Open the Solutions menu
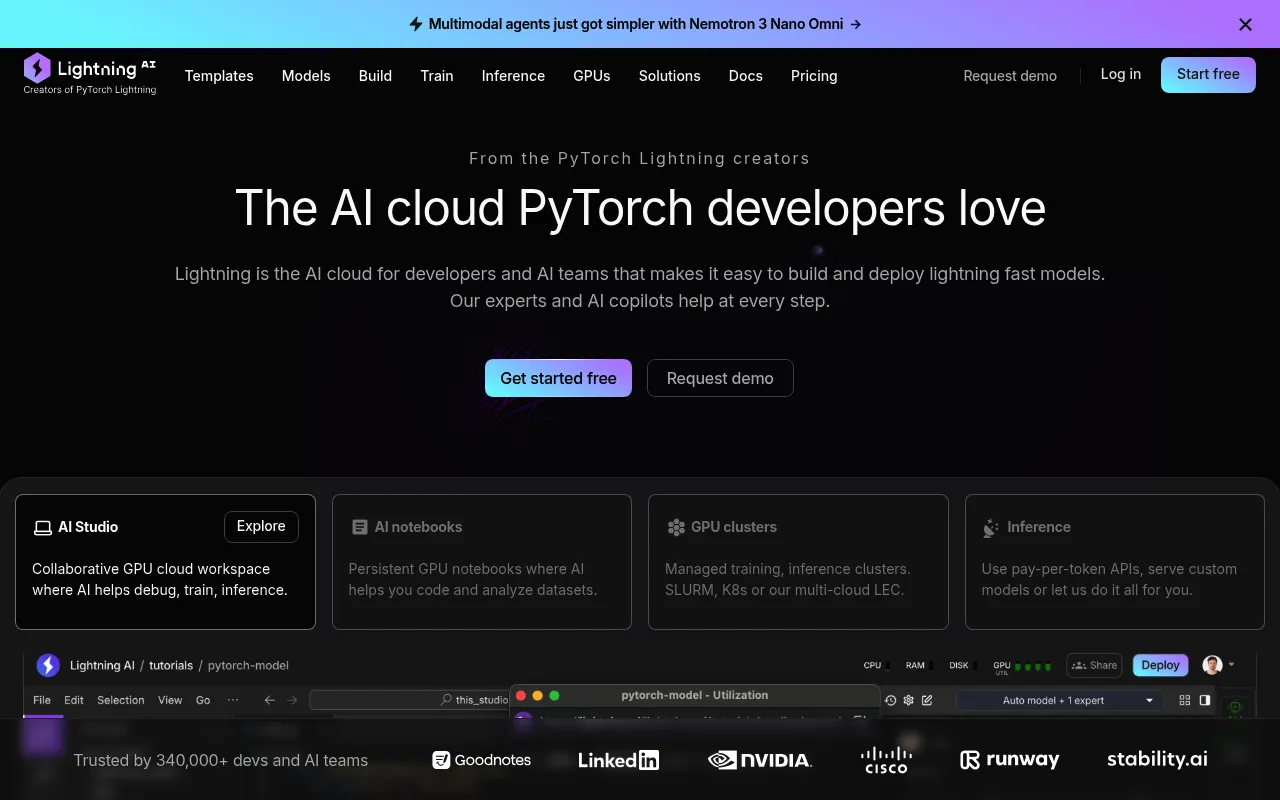Screen dimensions: 1280x800 pos(670,76)
